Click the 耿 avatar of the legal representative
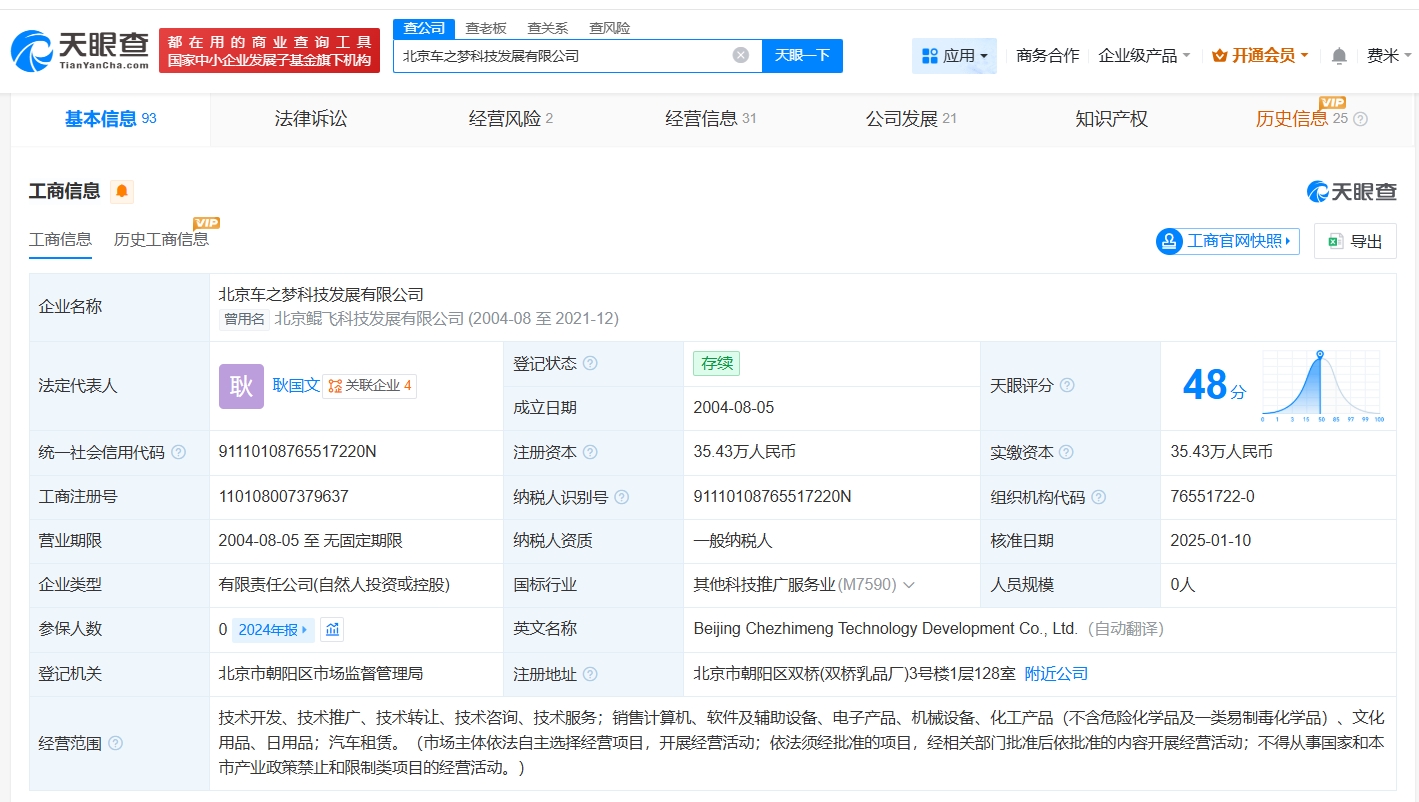The height and width of the screenshot is (802, 1419). [241, 386]
